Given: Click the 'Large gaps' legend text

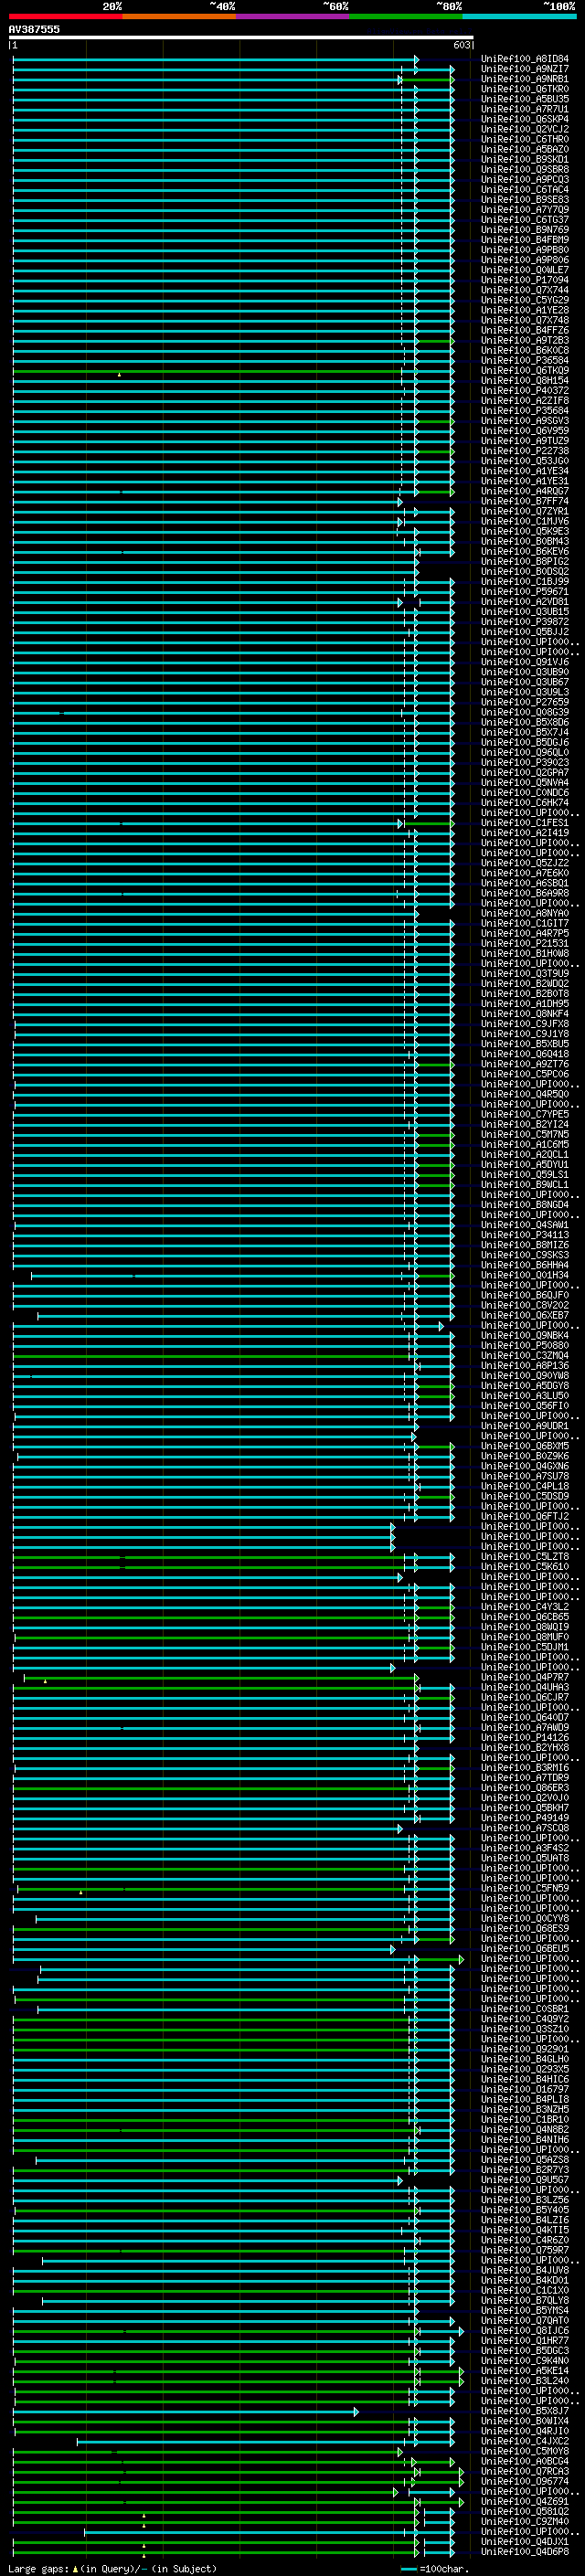Looking at the screenshot, I should point(38,2569).
